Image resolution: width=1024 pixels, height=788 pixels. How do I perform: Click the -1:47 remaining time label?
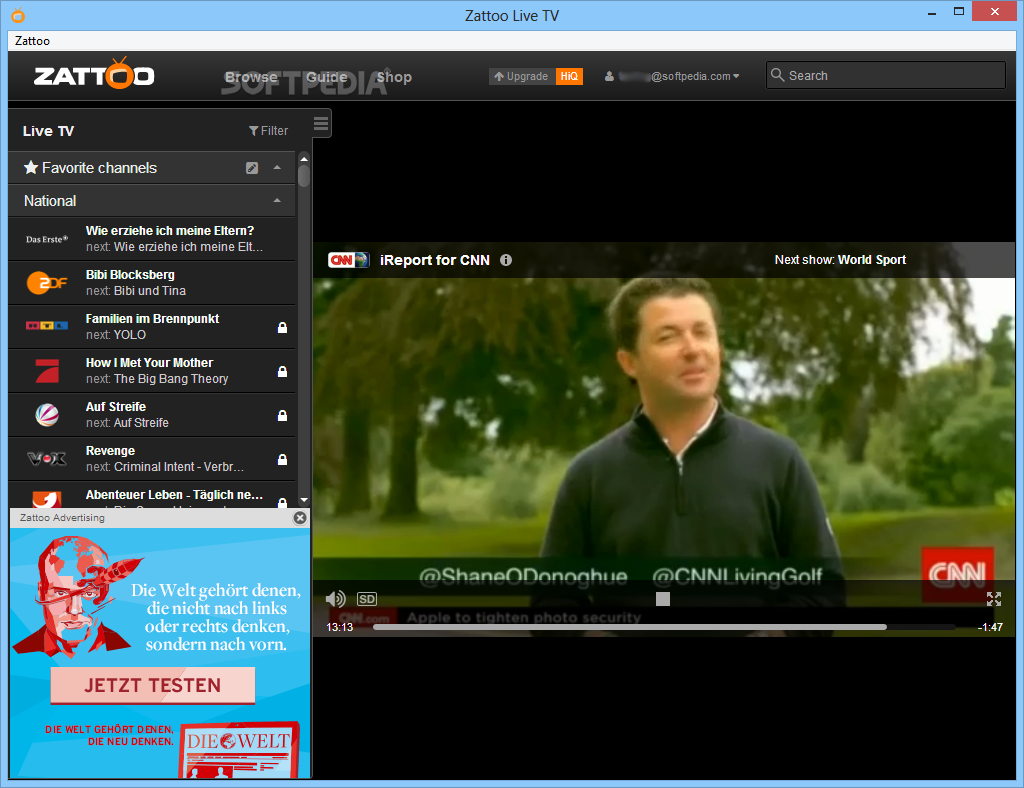coord(990,627)
